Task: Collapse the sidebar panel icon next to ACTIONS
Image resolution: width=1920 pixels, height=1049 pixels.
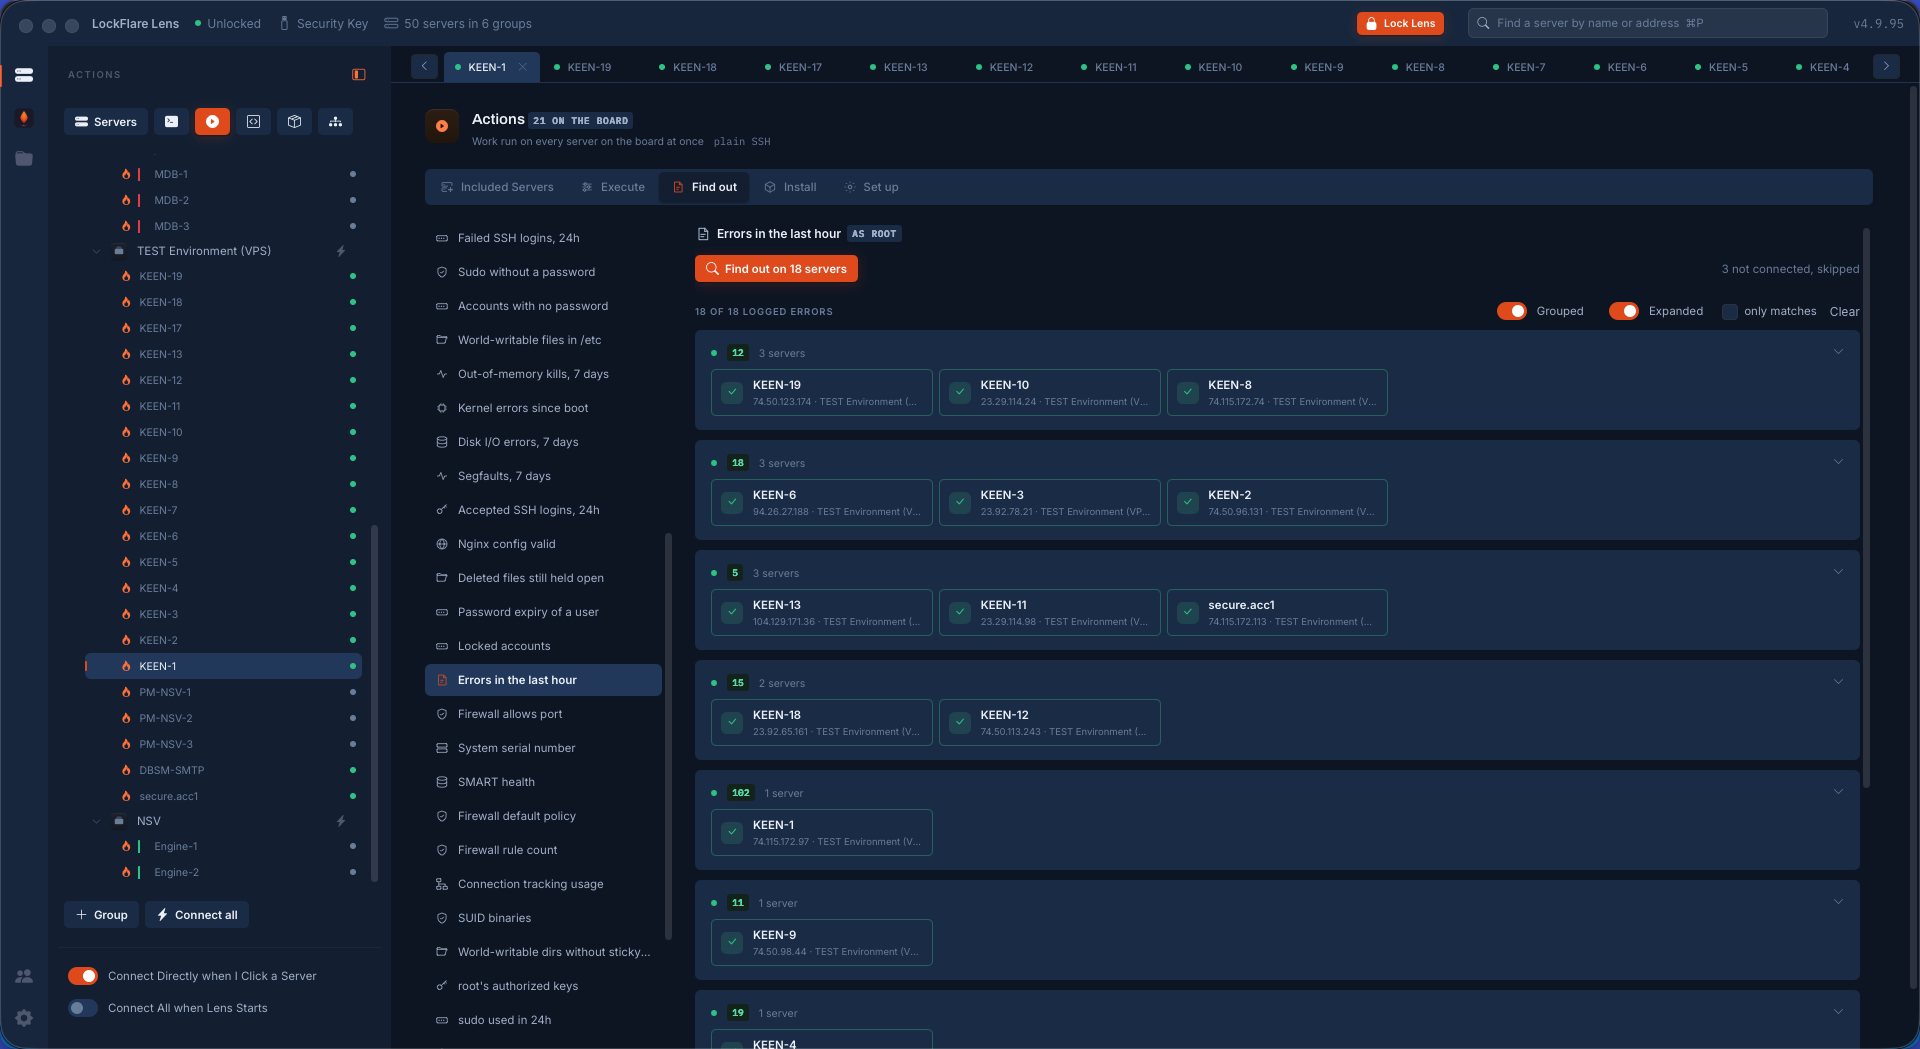Action: (359, 75)
